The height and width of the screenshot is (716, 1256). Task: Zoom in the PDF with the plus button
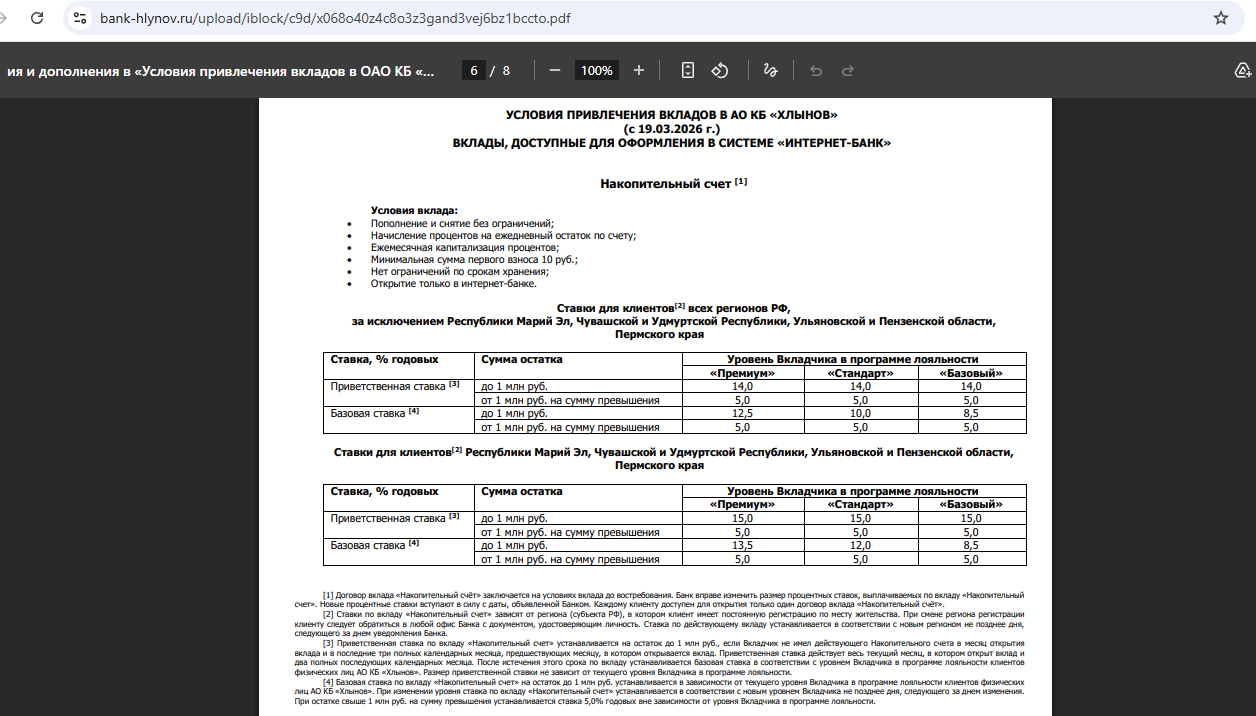(639, 70)
